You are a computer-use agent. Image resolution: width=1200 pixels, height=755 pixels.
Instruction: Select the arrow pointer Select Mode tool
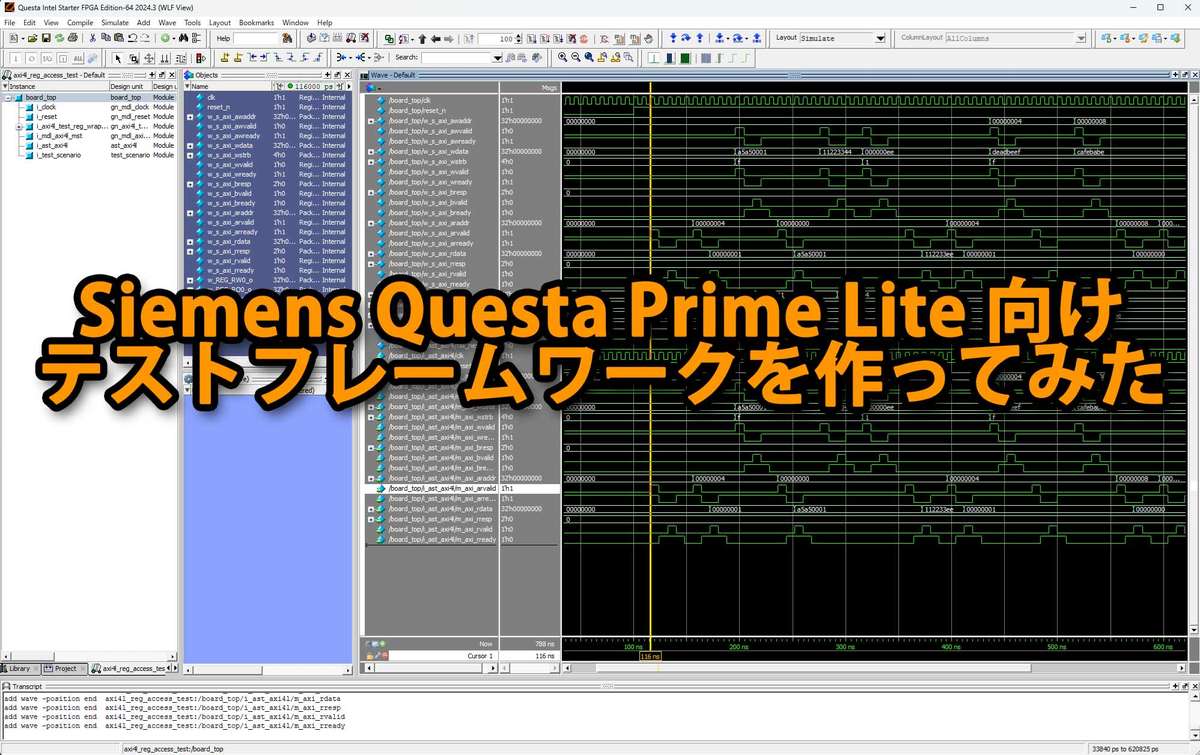click(118, 58)
